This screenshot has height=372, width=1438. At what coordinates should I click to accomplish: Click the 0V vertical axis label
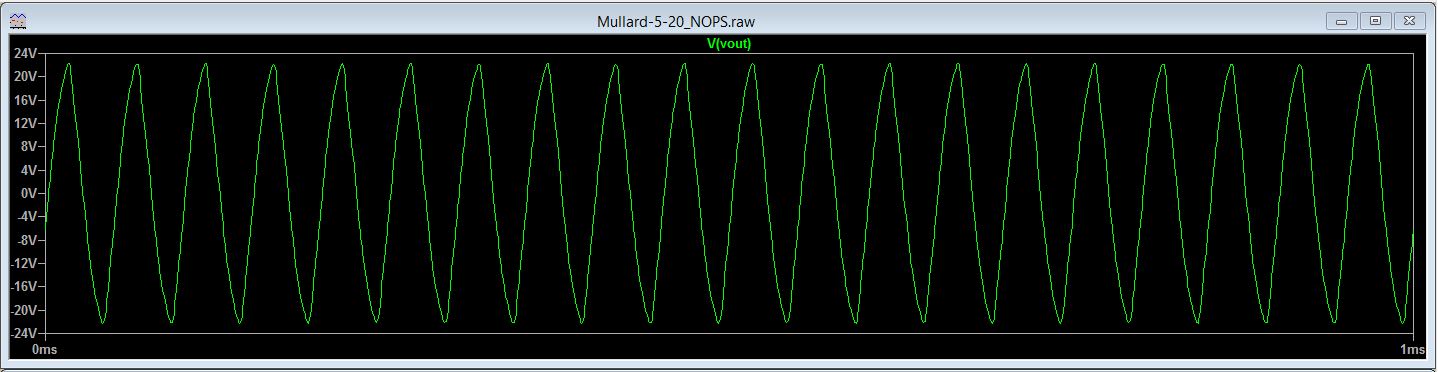[28, 193]
